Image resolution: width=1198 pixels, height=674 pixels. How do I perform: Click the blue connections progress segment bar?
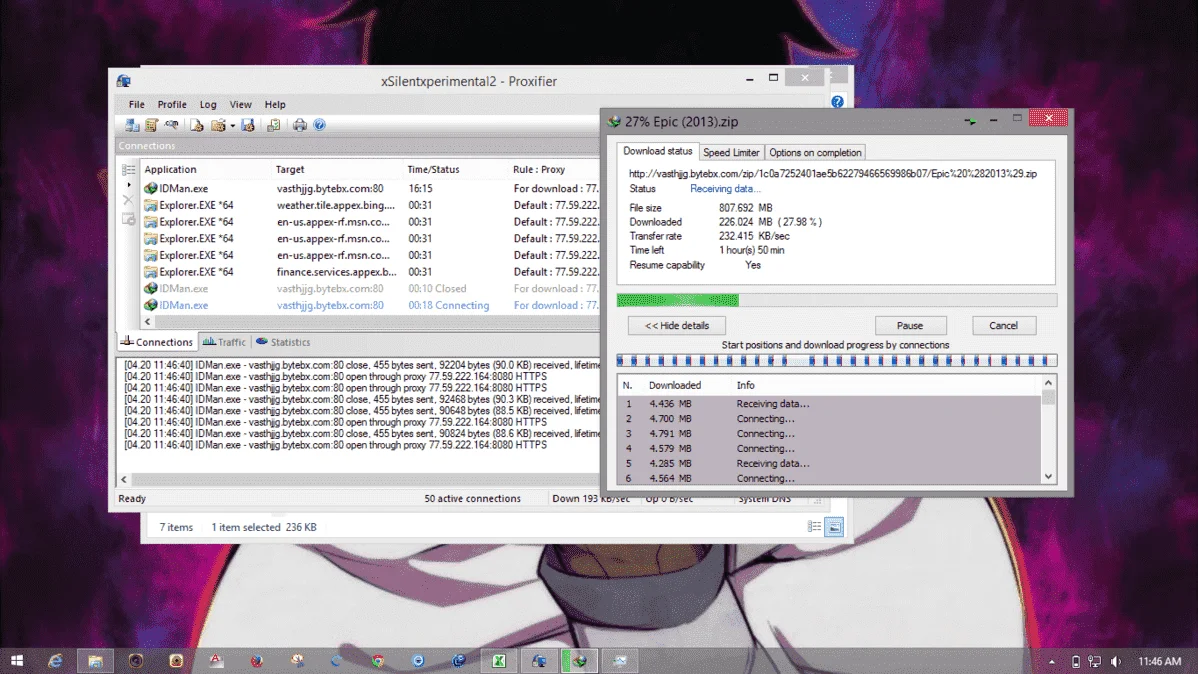837,360
